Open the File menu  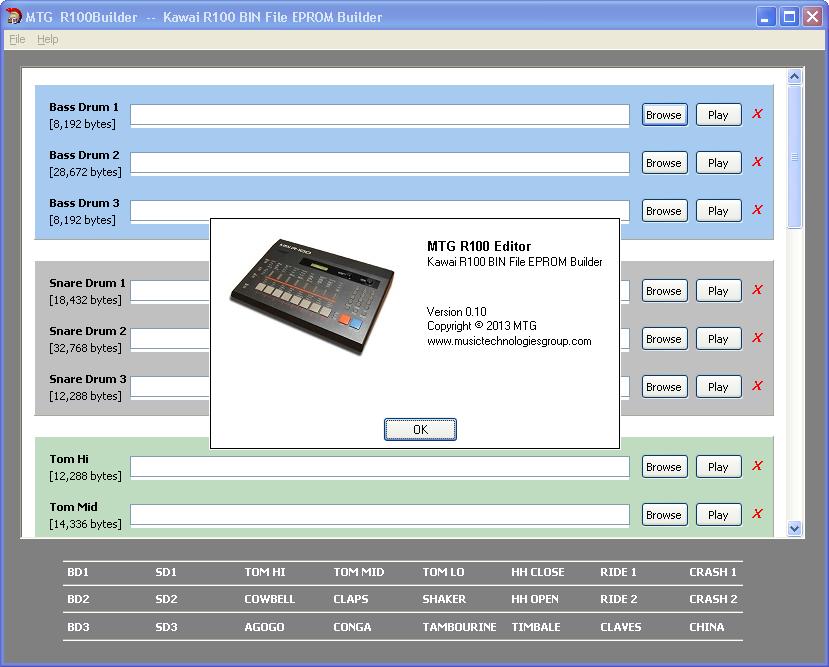(x=17, y=39)
